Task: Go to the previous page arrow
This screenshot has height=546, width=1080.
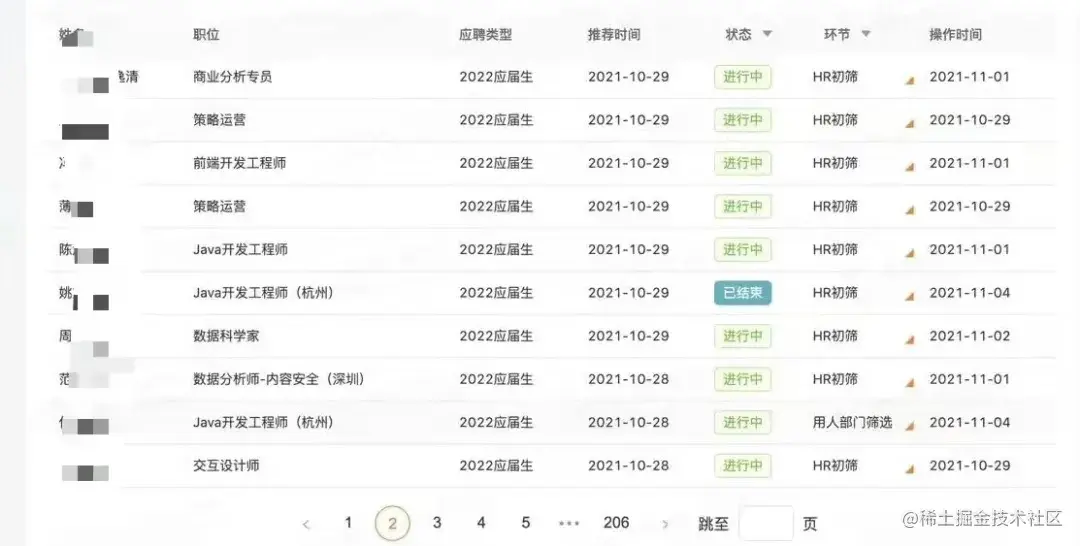Action: pos(306,525)
